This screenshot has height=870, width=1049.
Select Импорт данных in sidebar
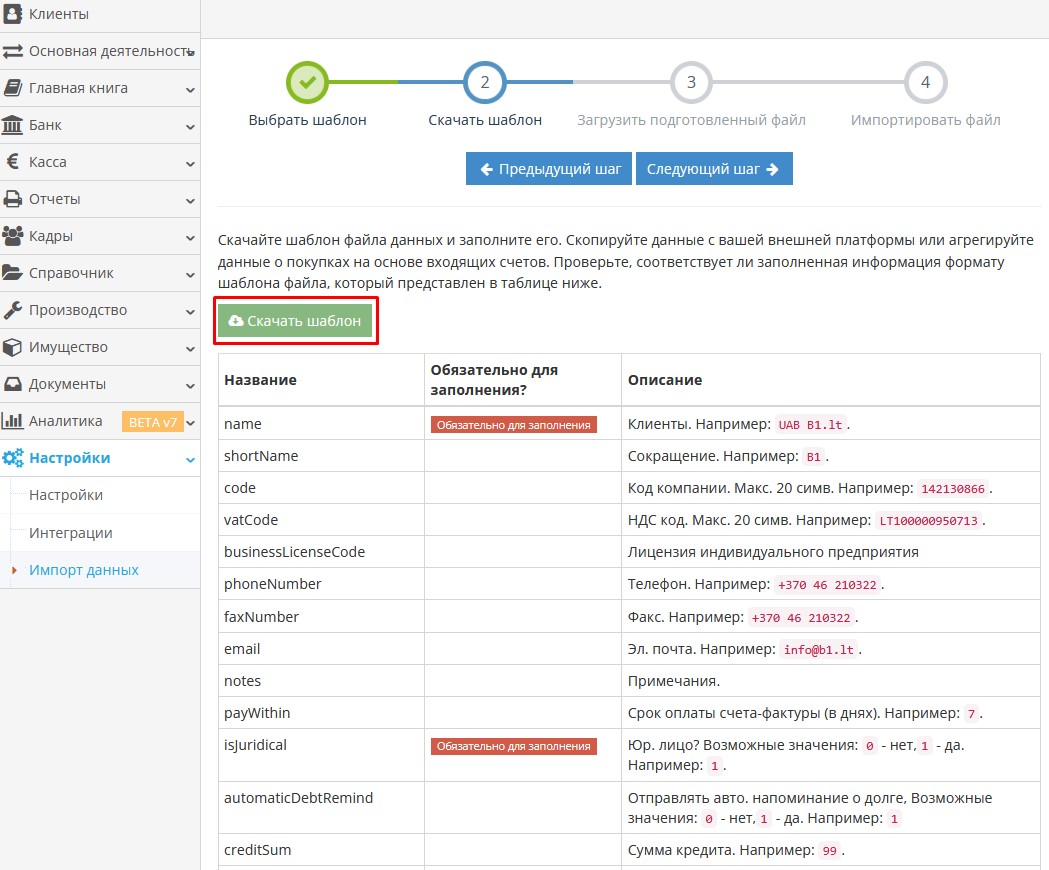click(x=83, y=570)
